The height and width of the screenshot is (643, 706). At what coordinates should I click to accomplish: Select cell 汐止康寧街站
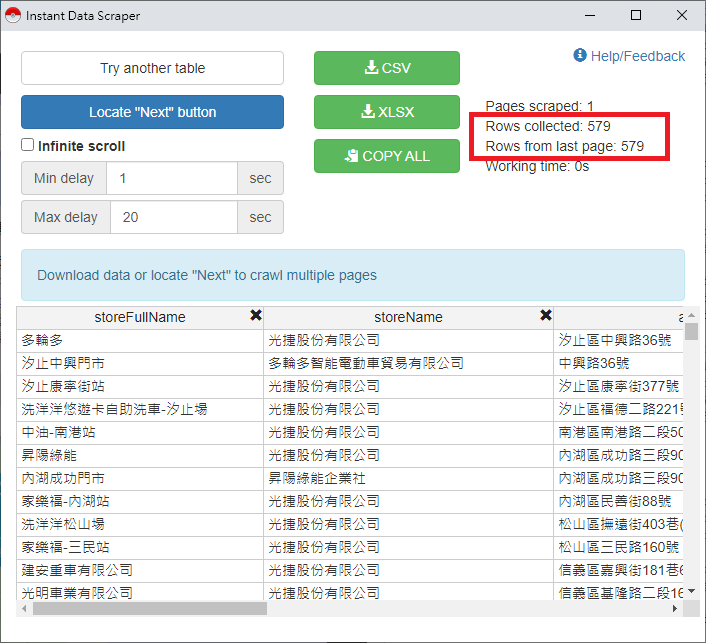tap(140, 387)
